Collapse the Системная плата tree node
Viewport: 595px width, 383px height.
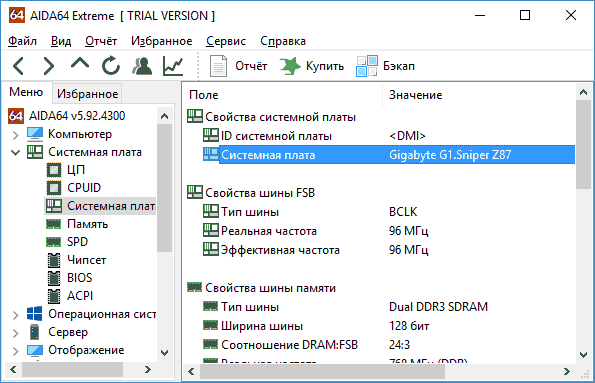15,153
